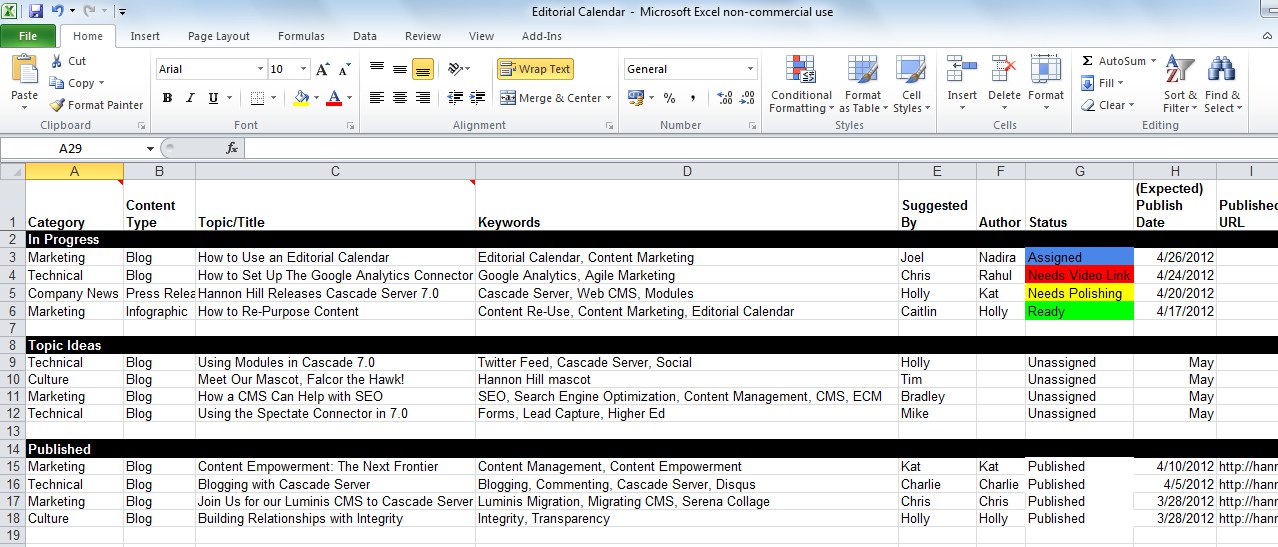Screen dimensions: 1278x547
Task: Switch to the Page Layout tab
Action: pos(218,36)
